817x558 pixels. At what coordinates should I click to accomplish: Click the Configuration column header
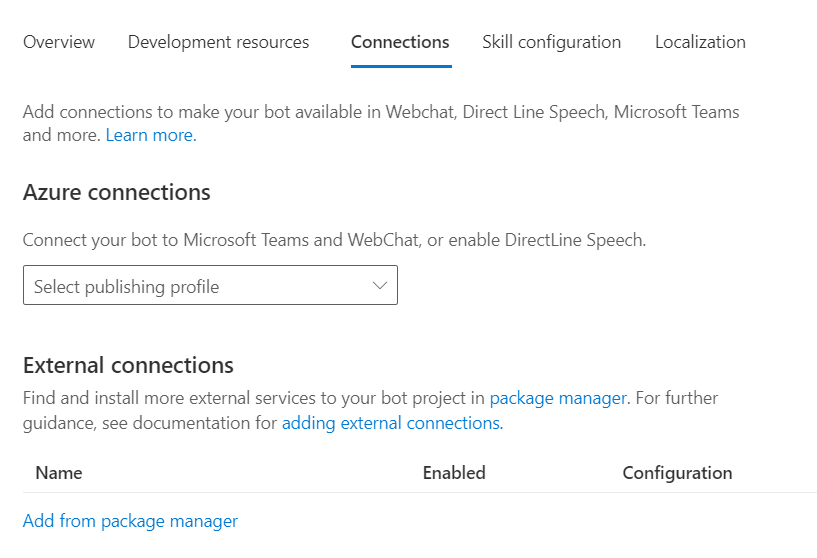pyautogui.click(x=677, y=473)
